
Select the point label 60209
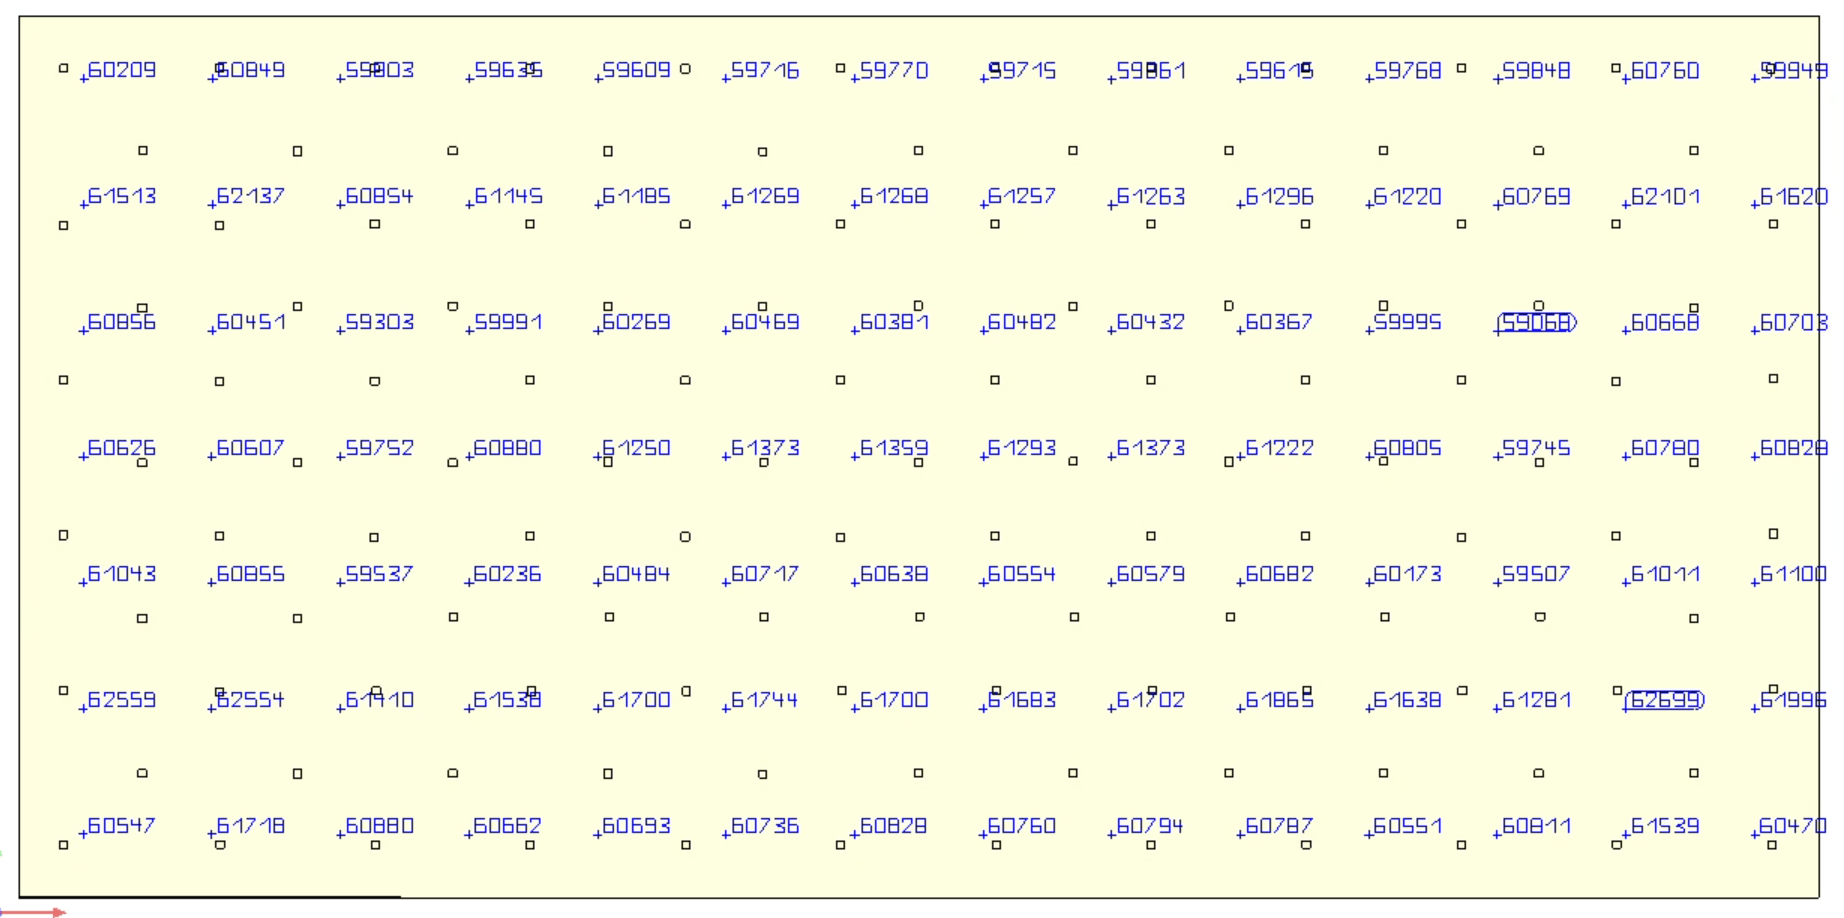pyautogui.click(x=122, y=70)
